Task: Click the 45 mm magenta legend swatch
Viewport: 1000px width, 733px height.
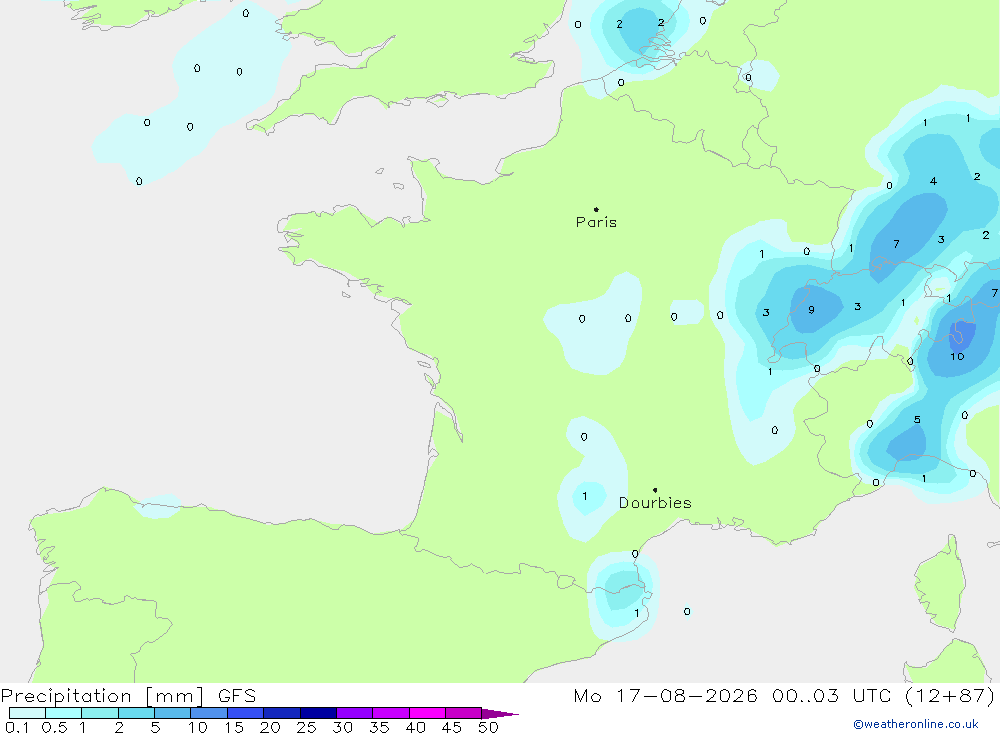Action: 464,713
